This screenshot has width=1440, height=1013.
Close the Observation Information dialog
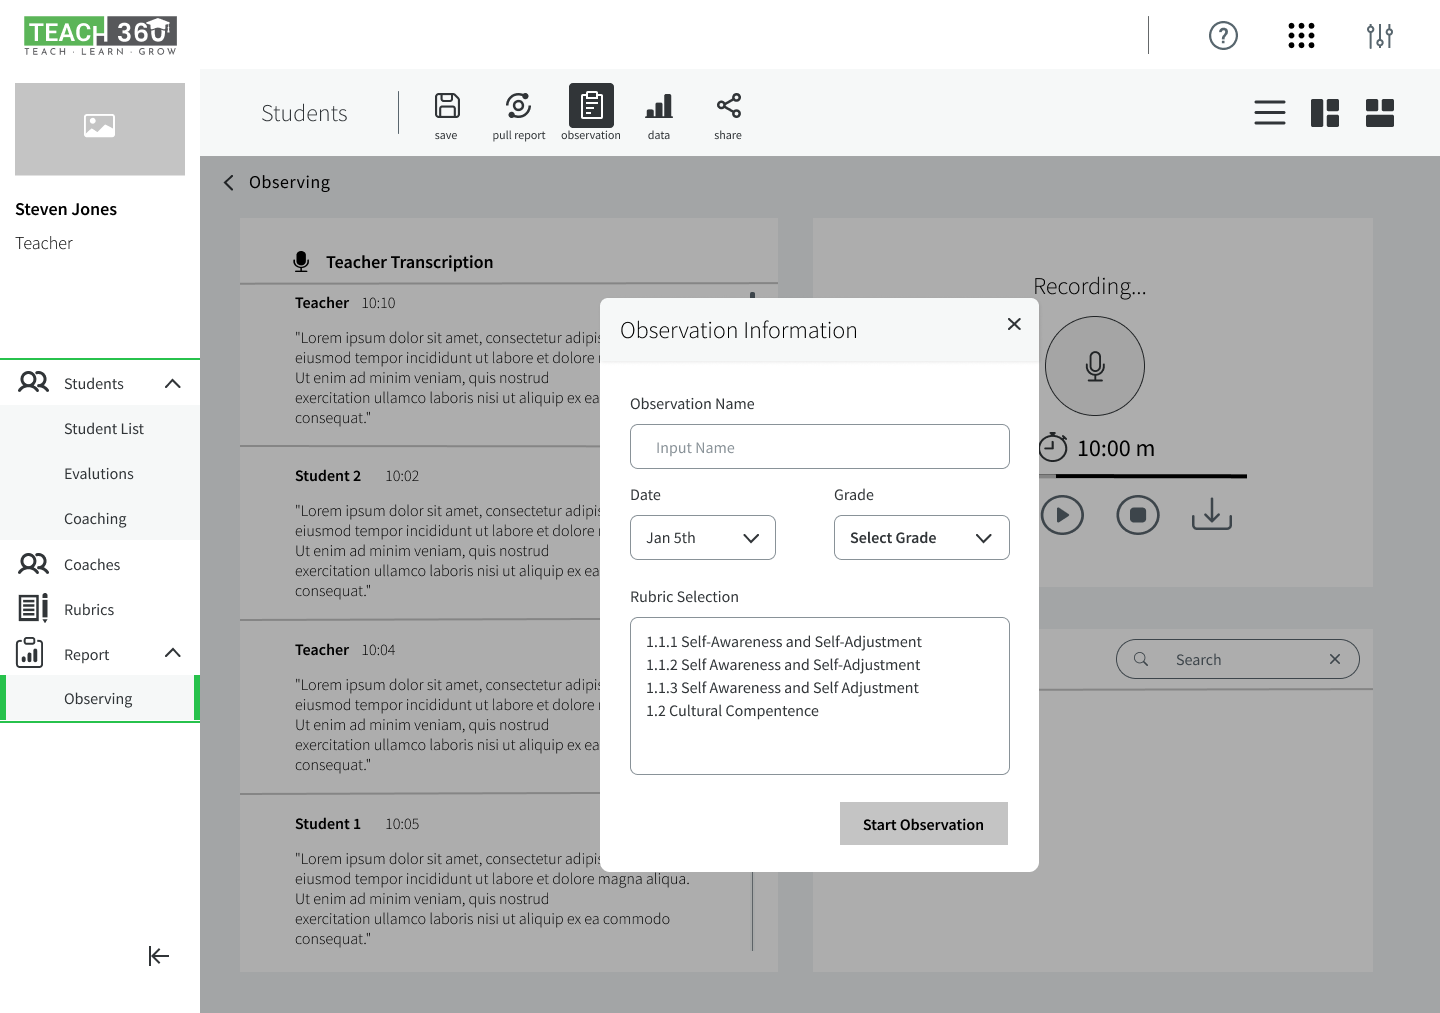(x=1014, y=324)
